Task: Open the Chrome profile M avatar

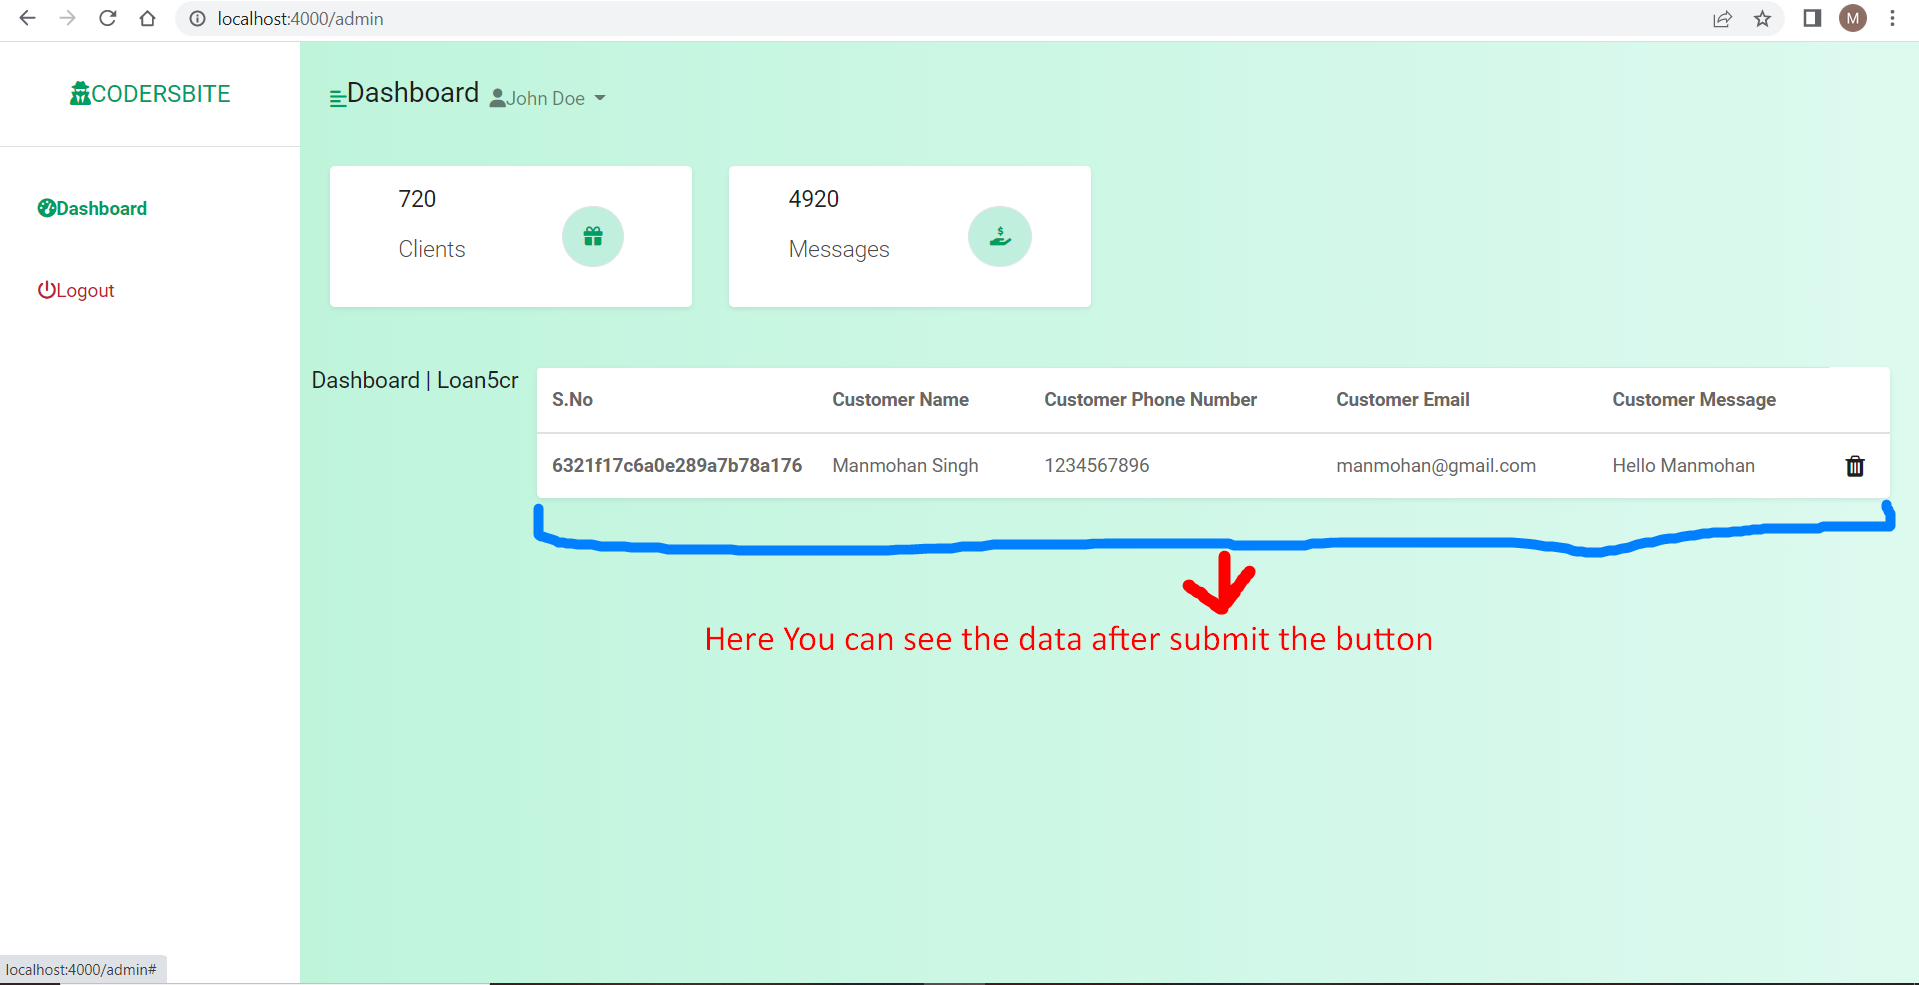Action: point(1852,18)
